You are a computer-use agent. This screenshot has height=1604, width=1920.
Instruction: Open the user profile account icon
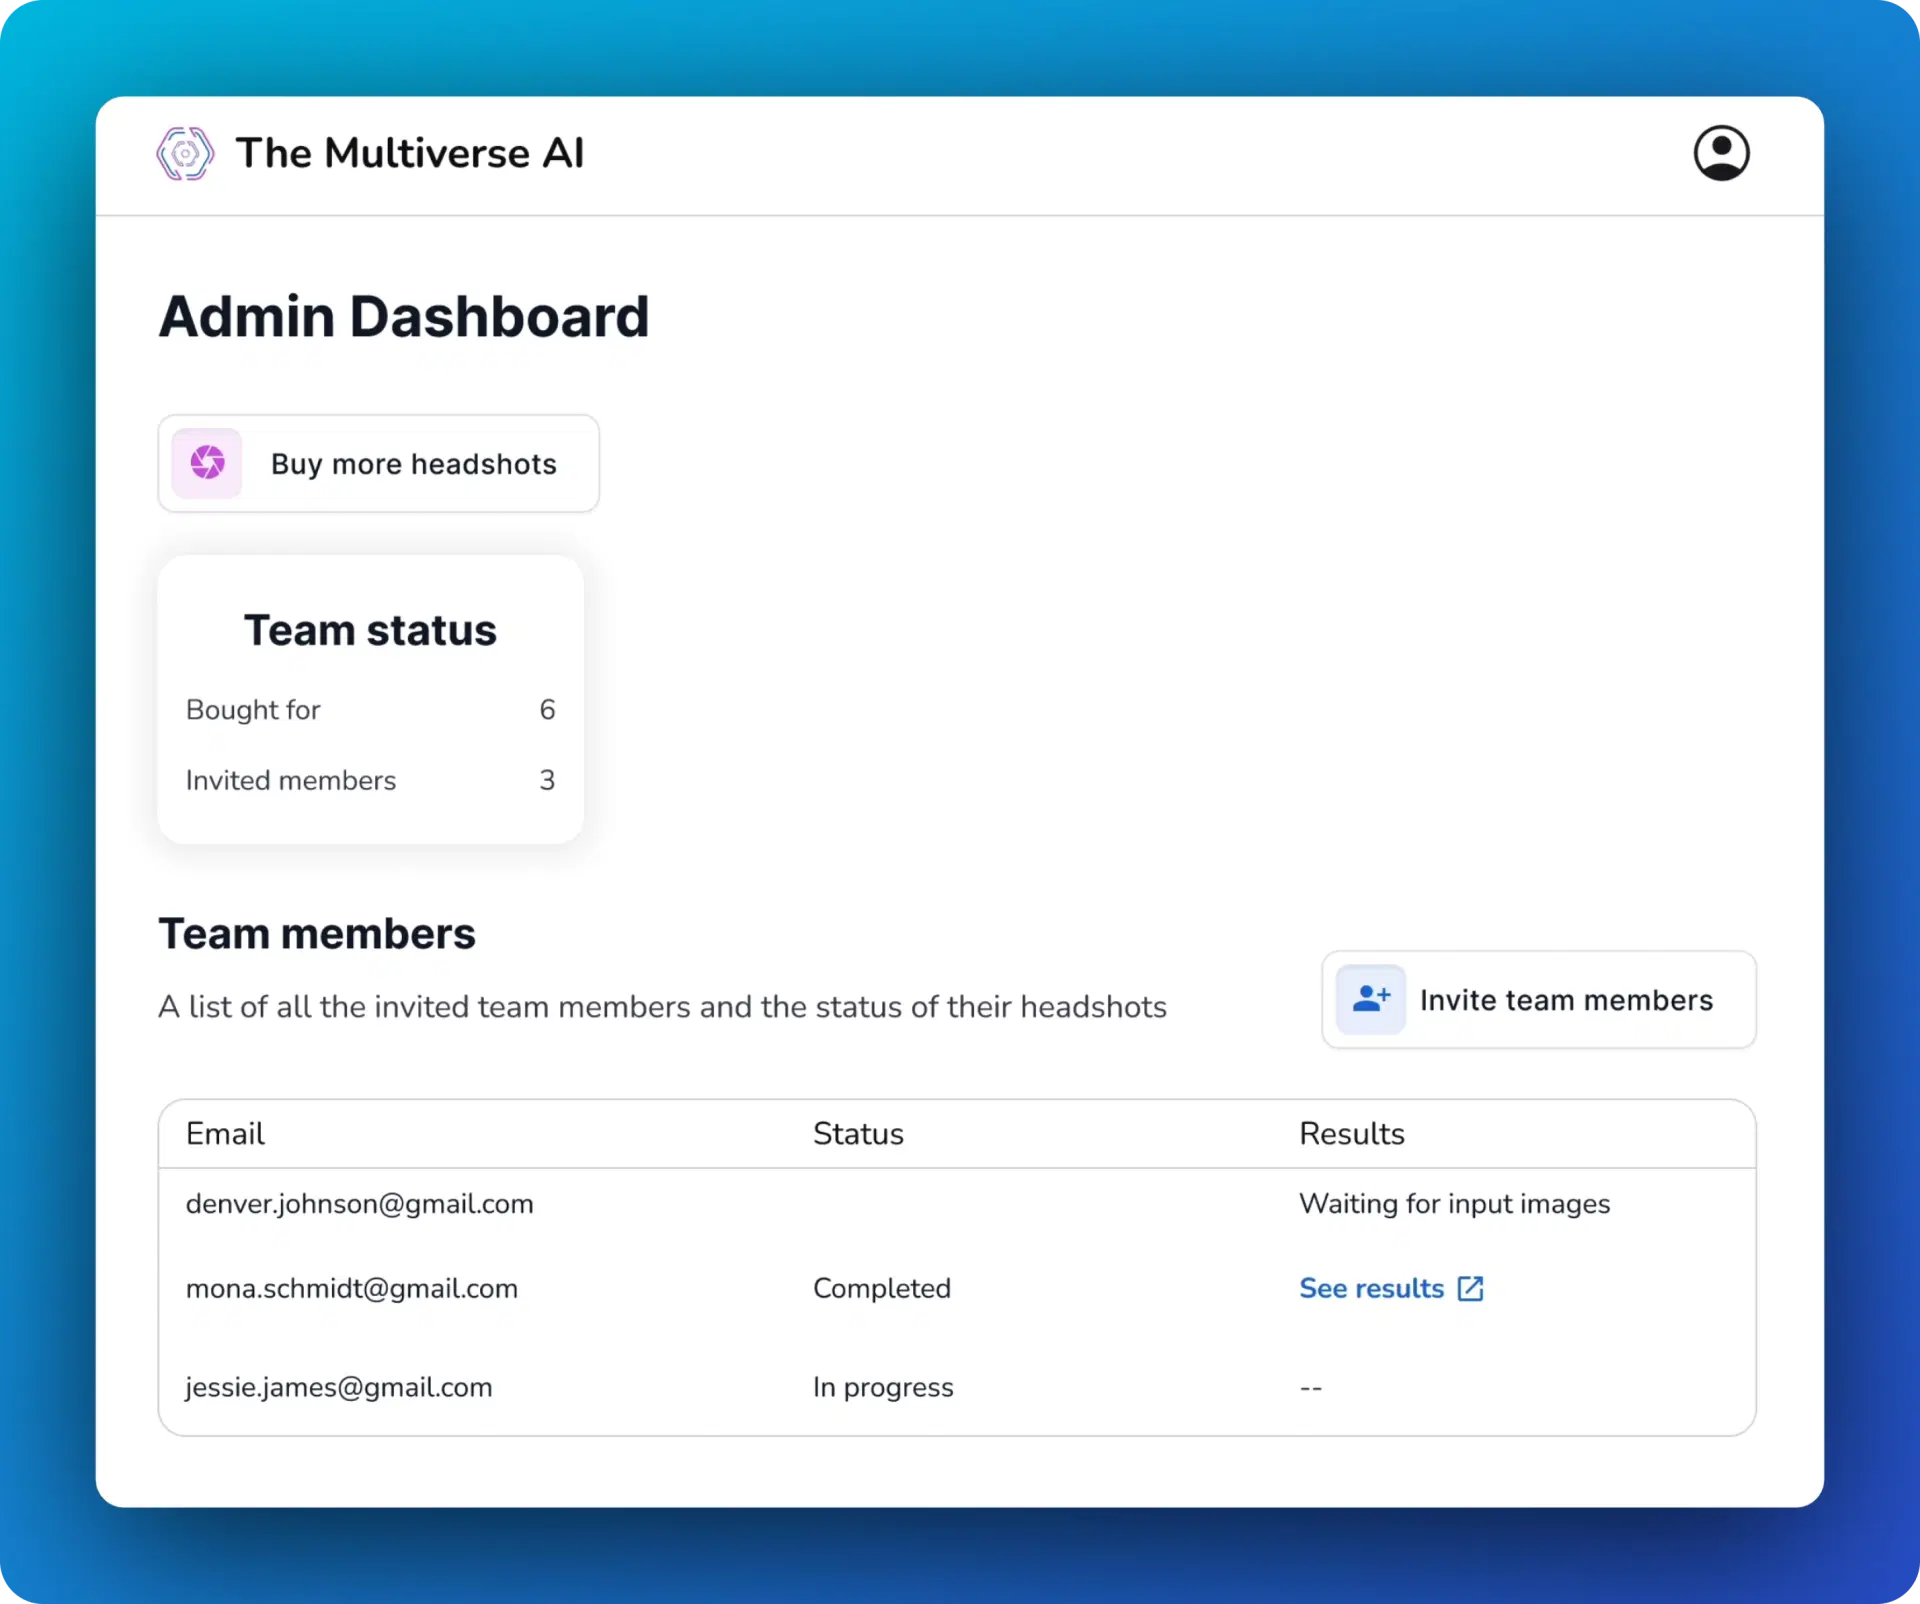coord(1720,153)
